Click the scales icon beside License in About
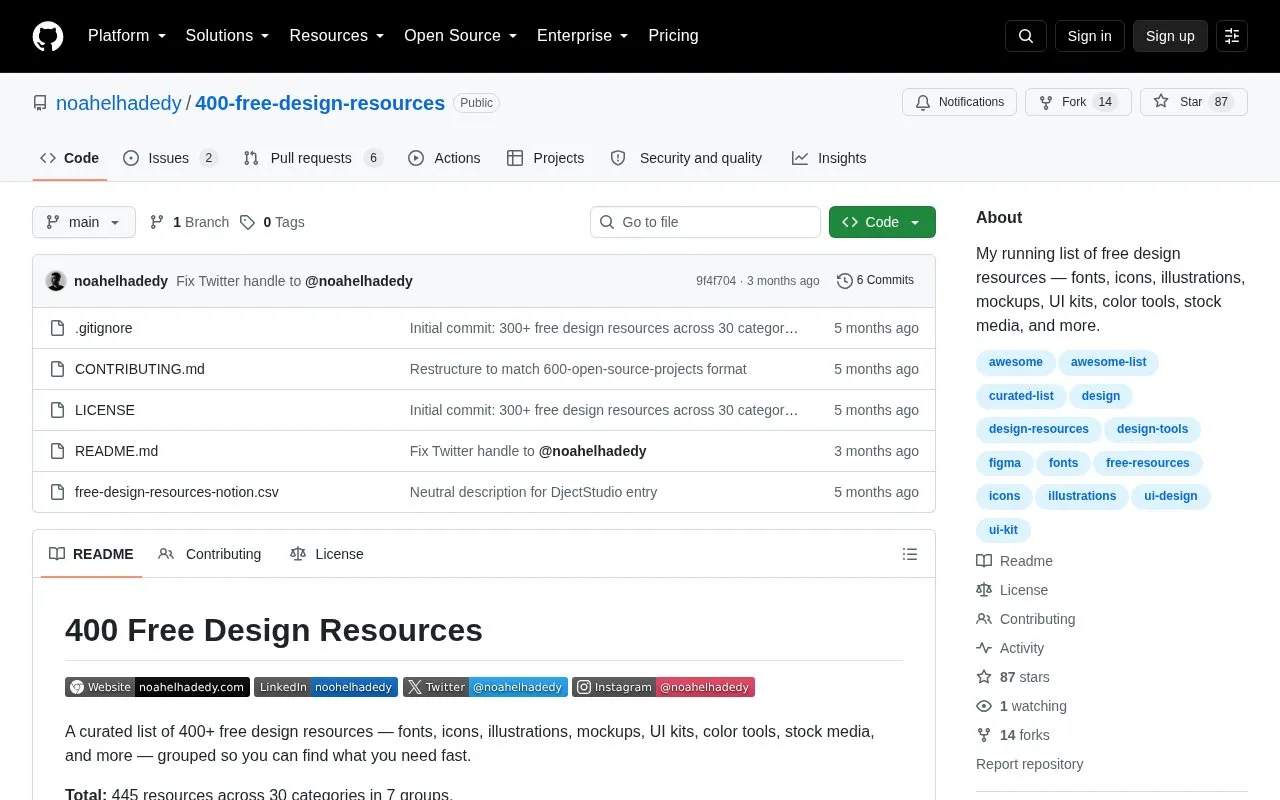Viewport: 1280px width, 800px height. [x=984, y=590]
